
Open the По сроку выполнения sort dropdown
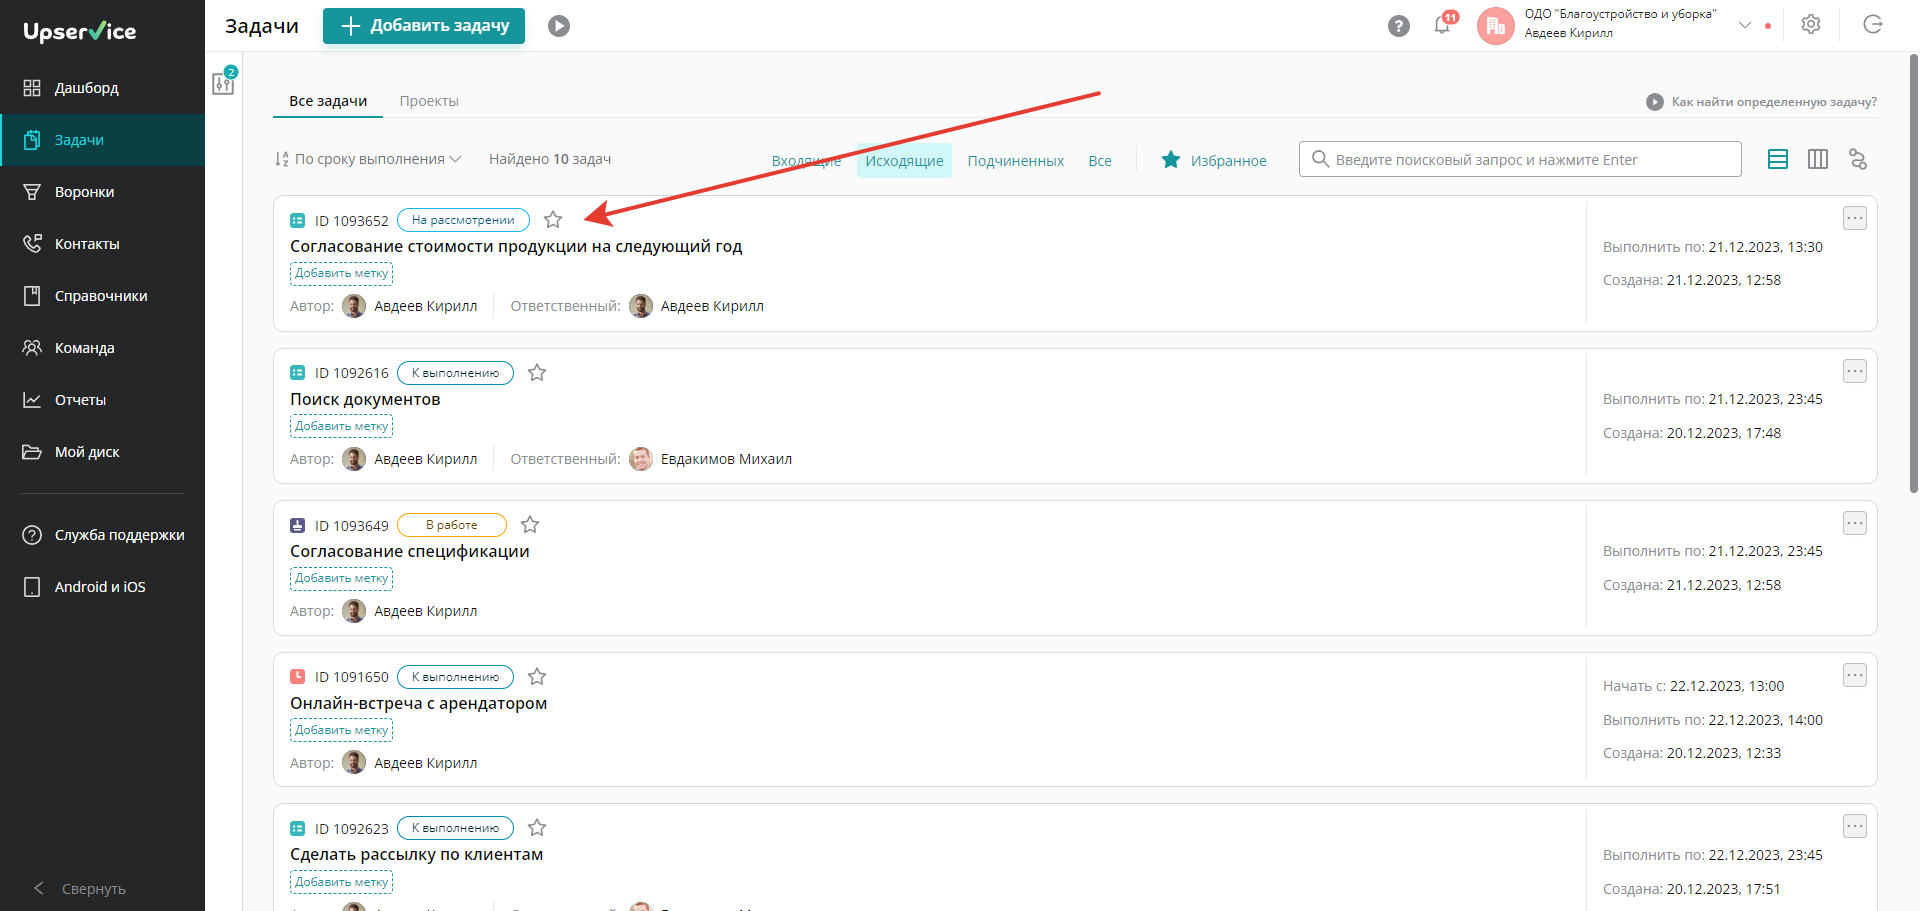point(368,159)
